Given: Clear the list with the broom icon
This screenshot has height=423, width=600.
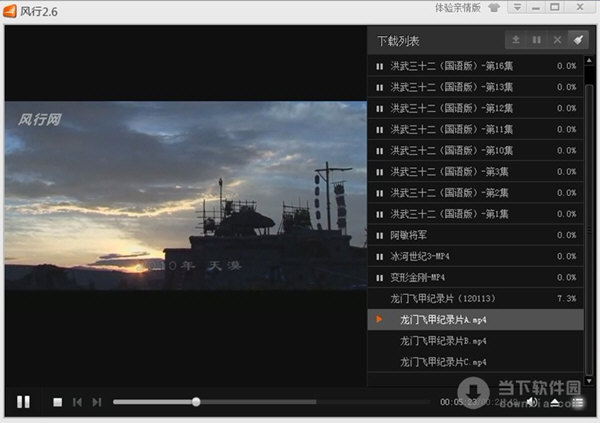Looking at the screenshot, I should 578,40.
